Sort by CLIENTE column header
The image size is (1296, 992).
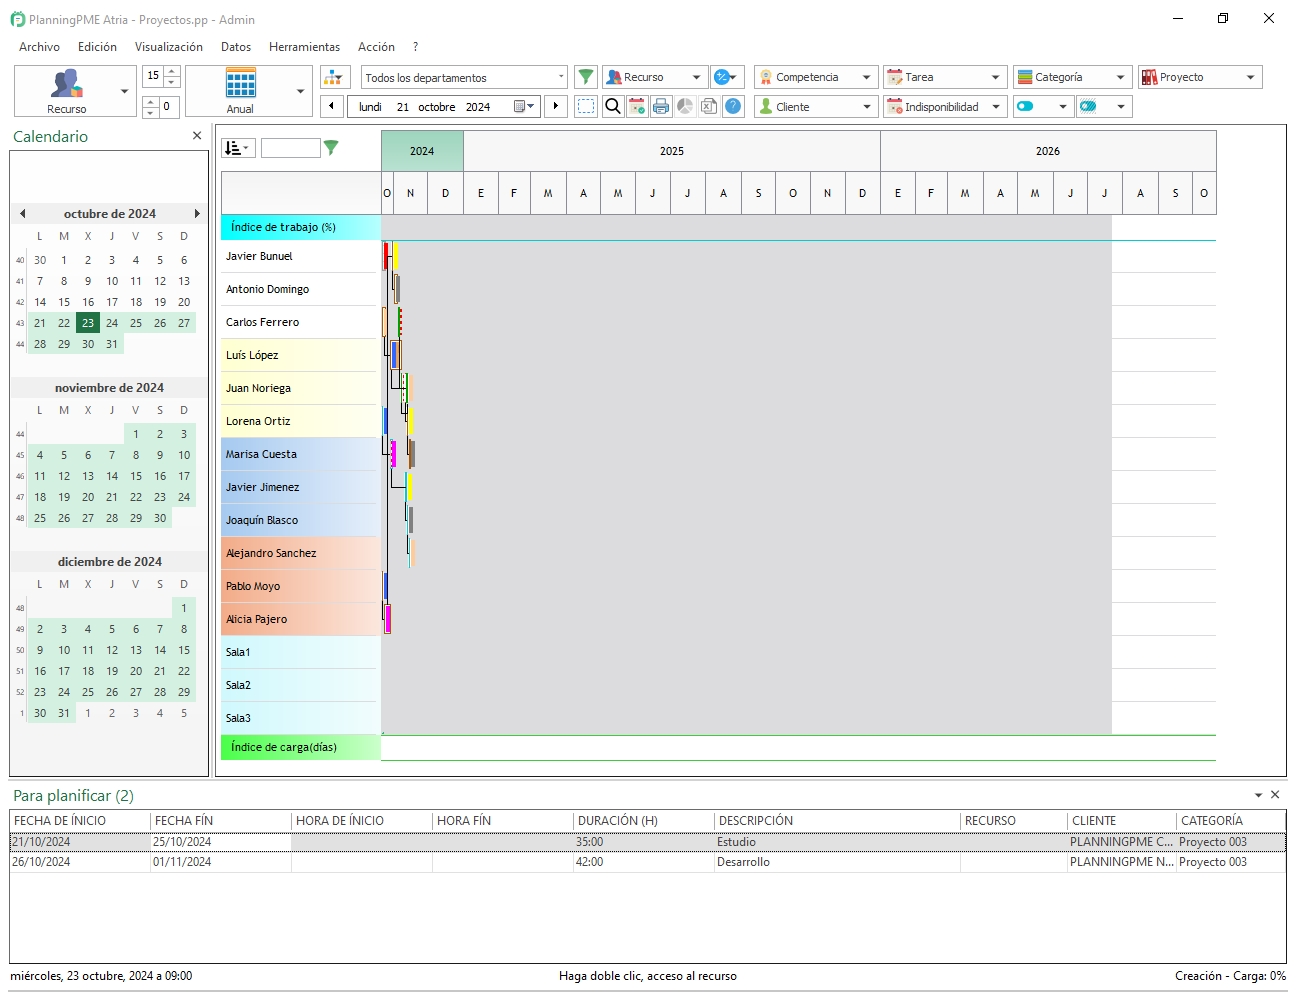click(x=1122, y=820)
